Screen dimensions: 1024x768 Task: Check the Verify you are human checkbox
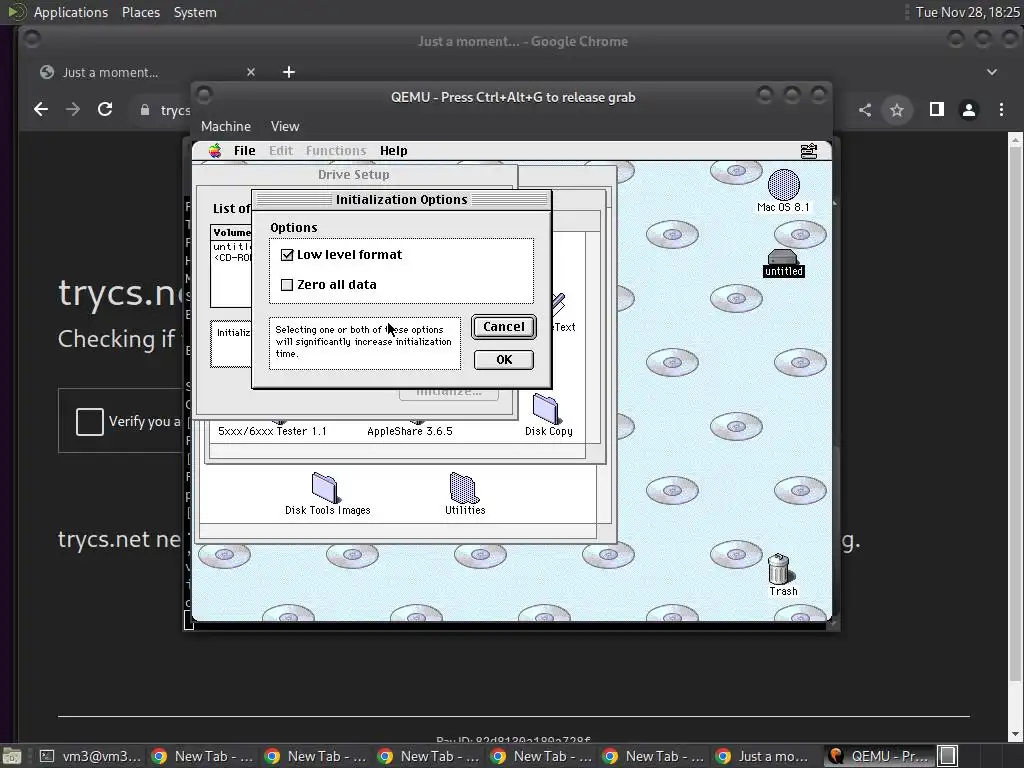[89, 421]
